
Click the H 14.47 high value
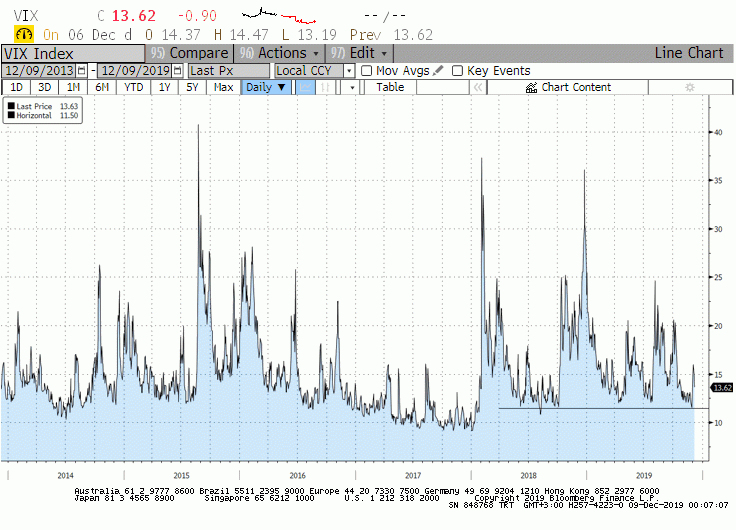click(x=241, y=35)
